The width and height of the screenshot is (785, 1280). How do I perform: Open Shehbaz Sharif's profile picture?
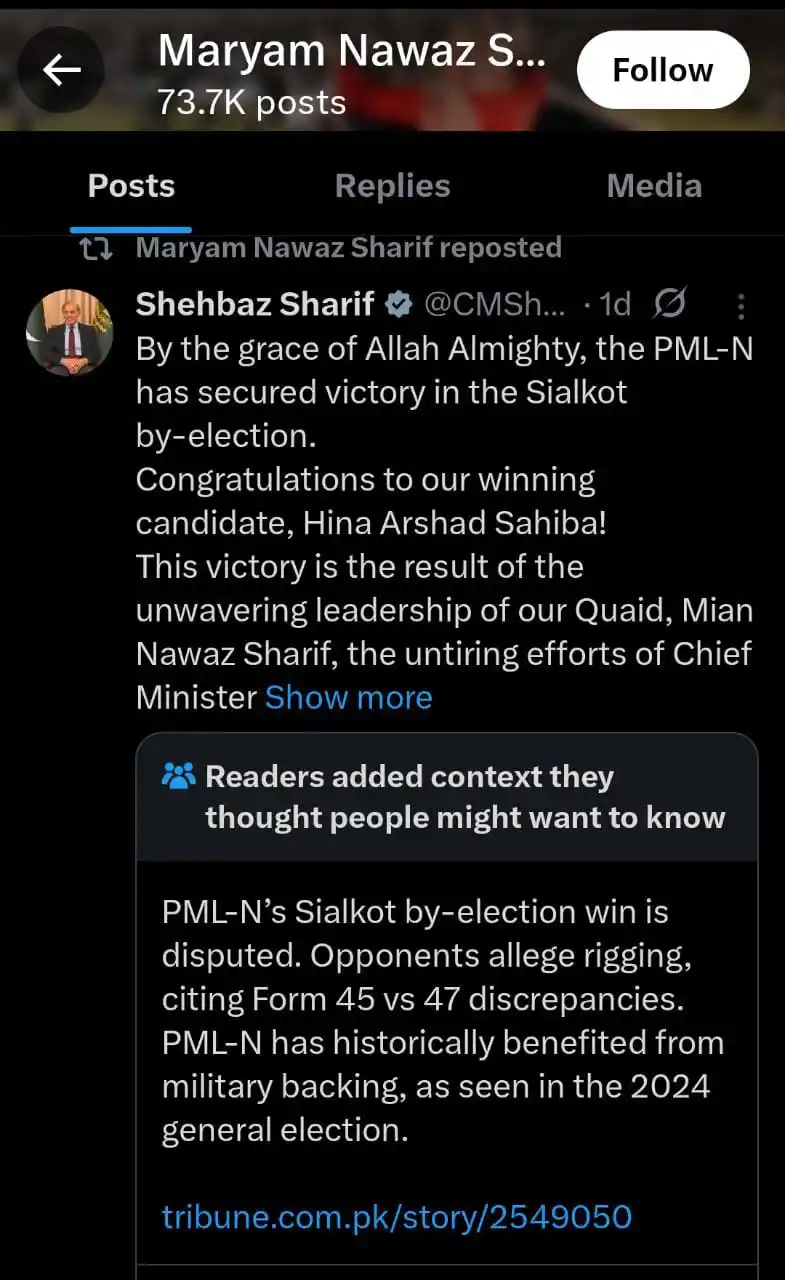(69, 332)
